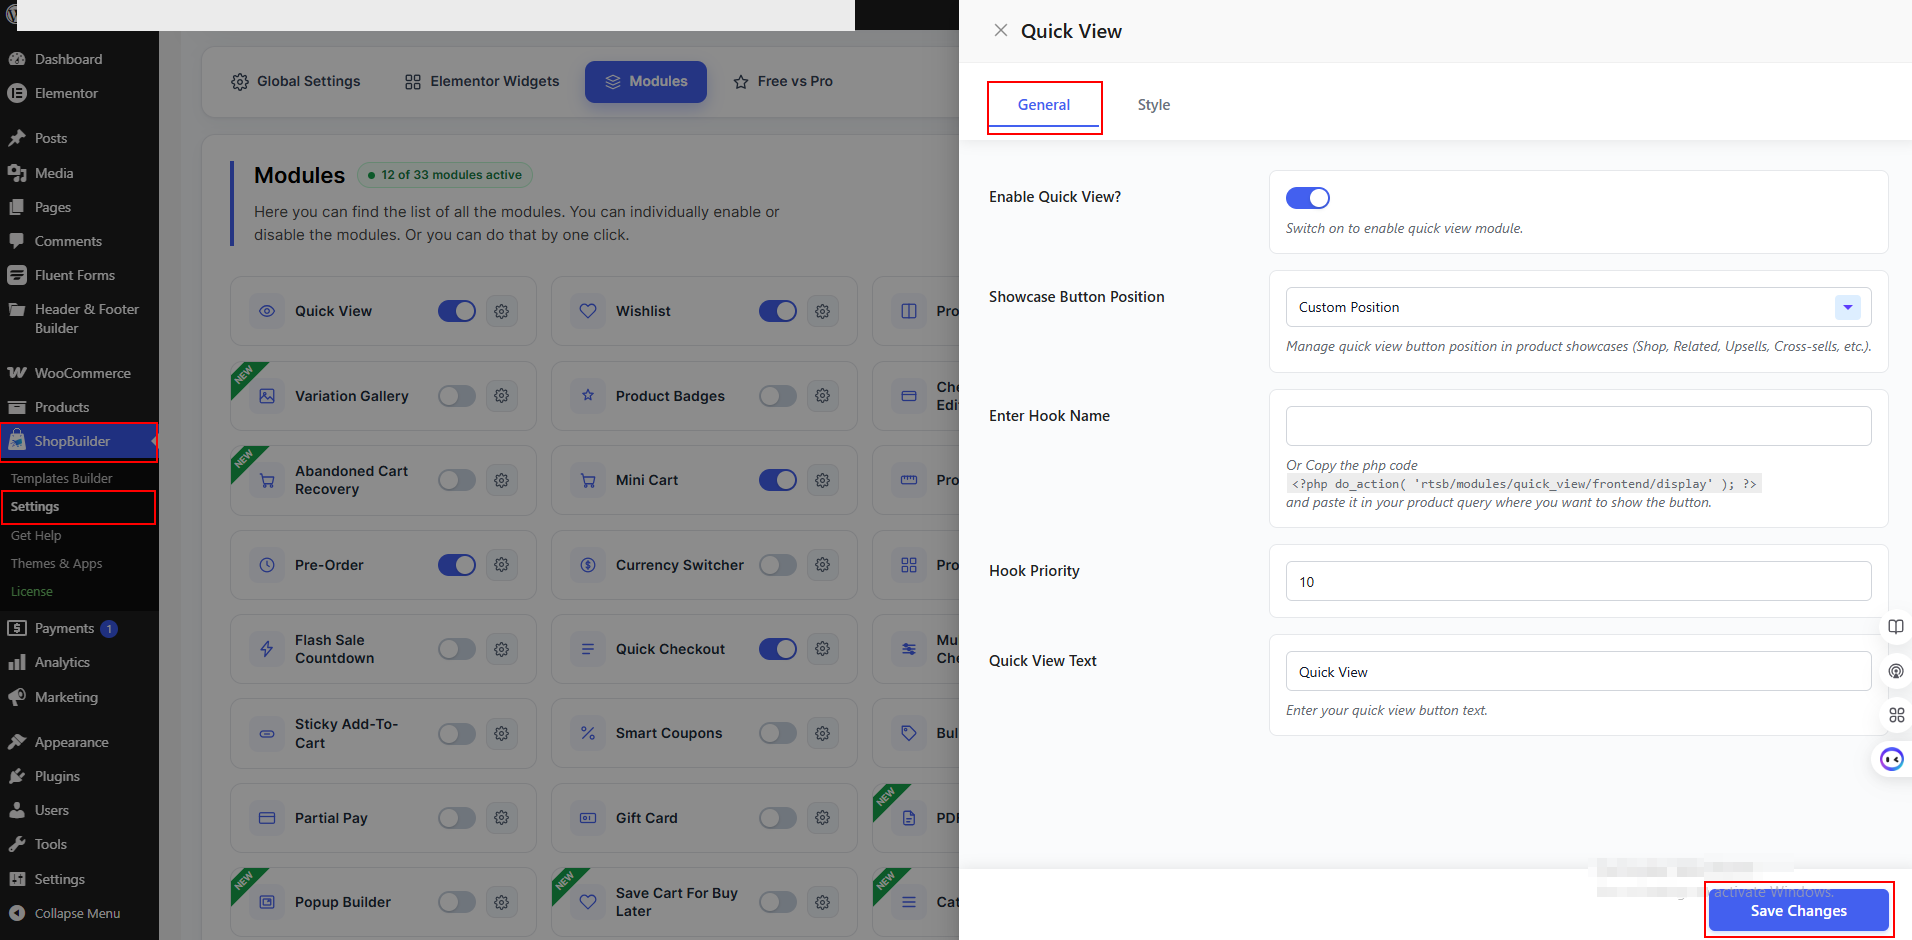Open WooCommerce in the sidebar menu
This screenshot has height=940, width=1912.
click(79, 373)
